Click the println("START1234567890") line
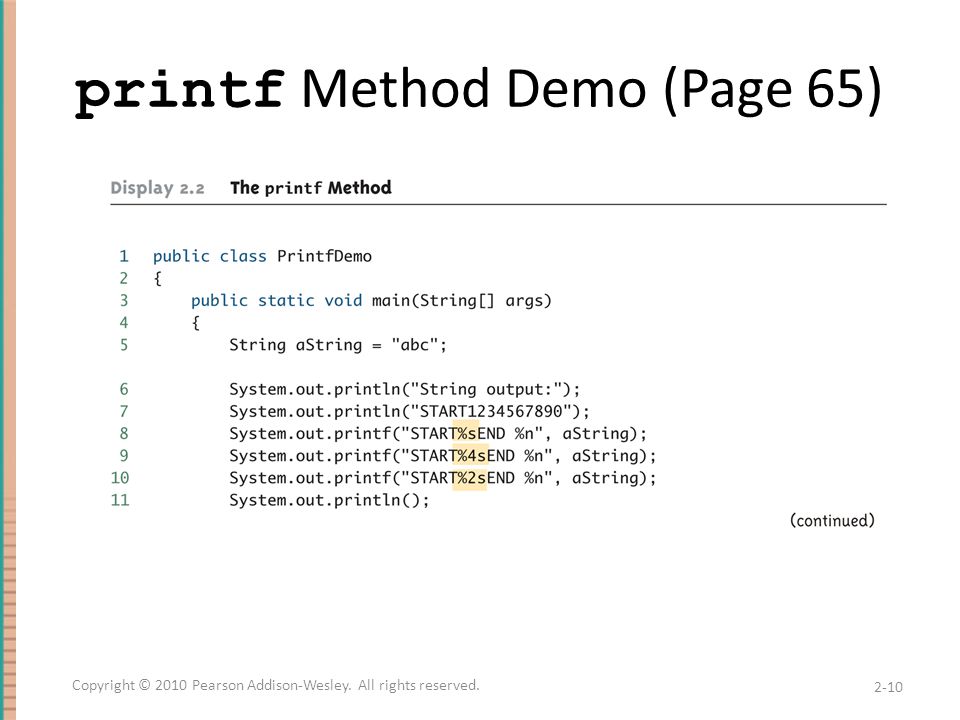 point(409,411)
